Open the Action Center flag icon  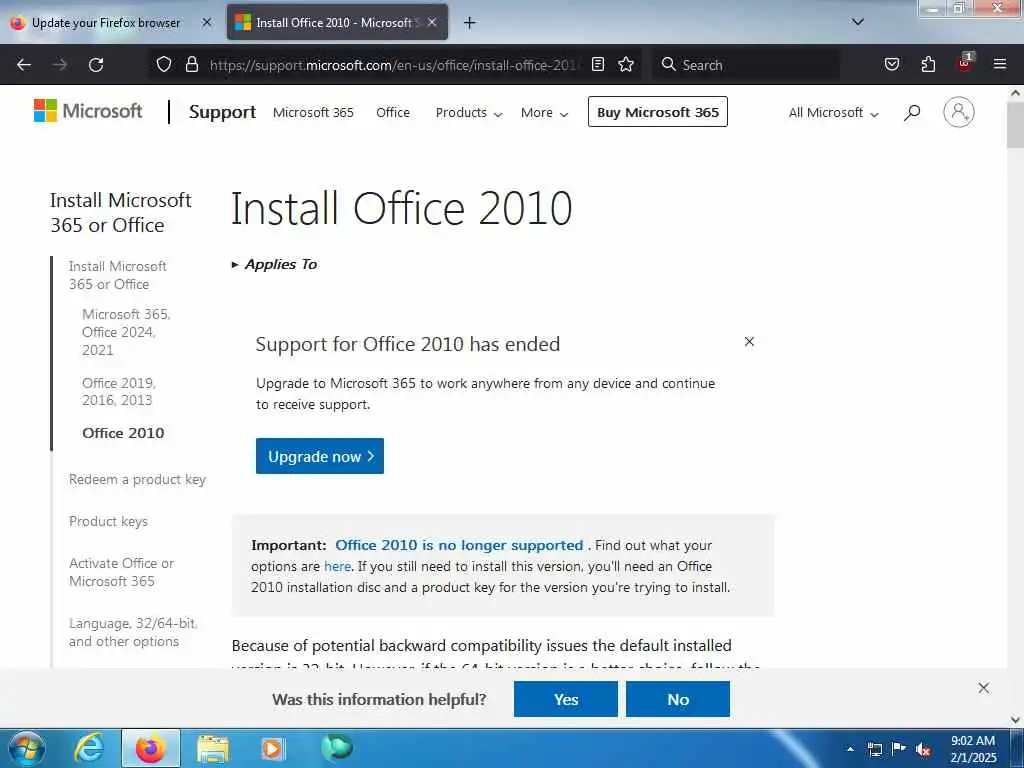point(899,749)
